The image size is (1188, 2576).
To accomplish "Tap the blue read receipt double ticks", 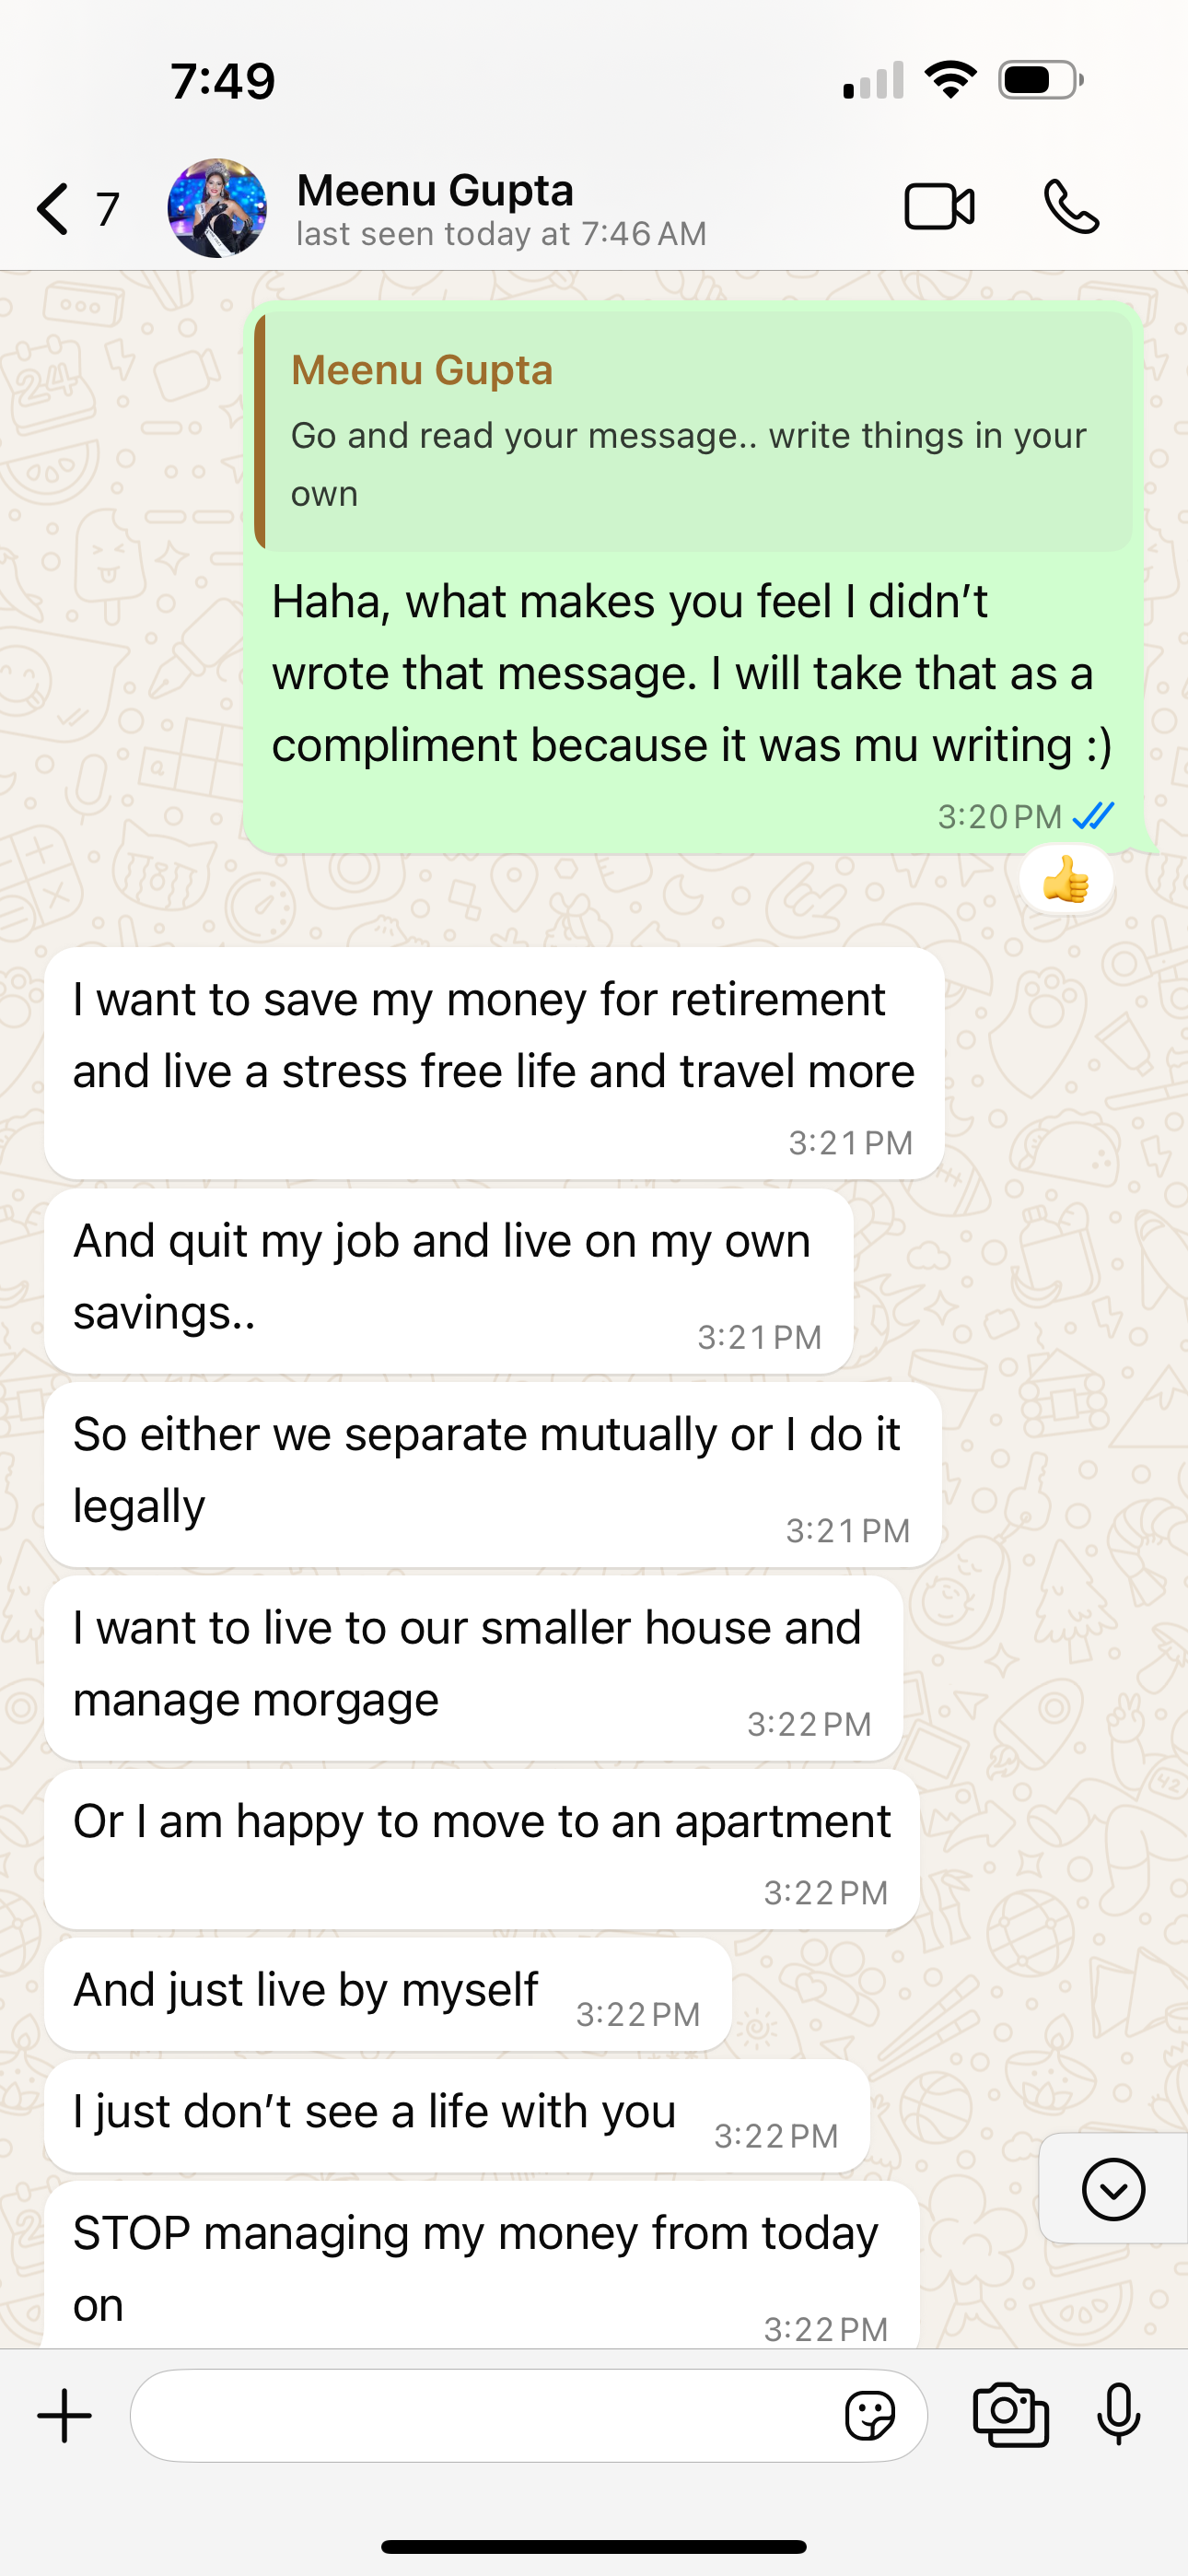I will coord(1093,817).
